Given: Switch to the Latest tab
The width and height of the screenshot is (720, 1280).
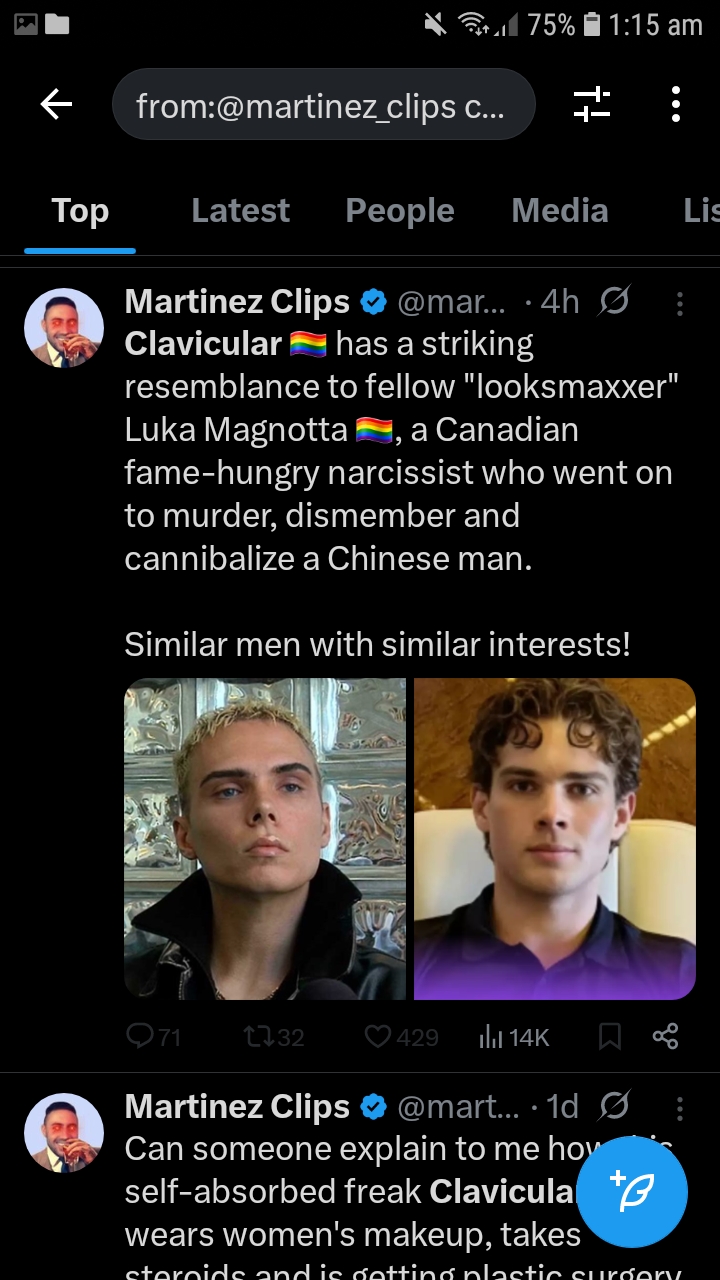Looking at the screenshot, I should click(240, 211).
